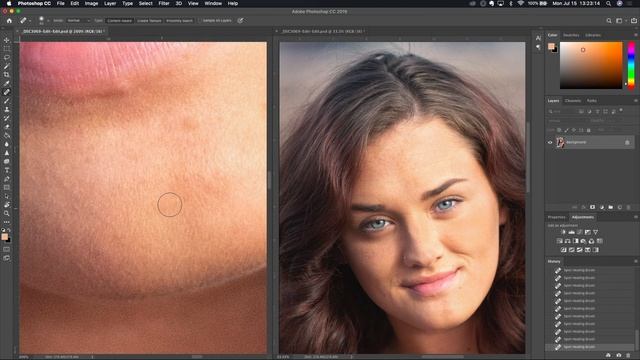The image size is (640, 360).
Task: Open the search icon in options bar
Action: (609, 20)
